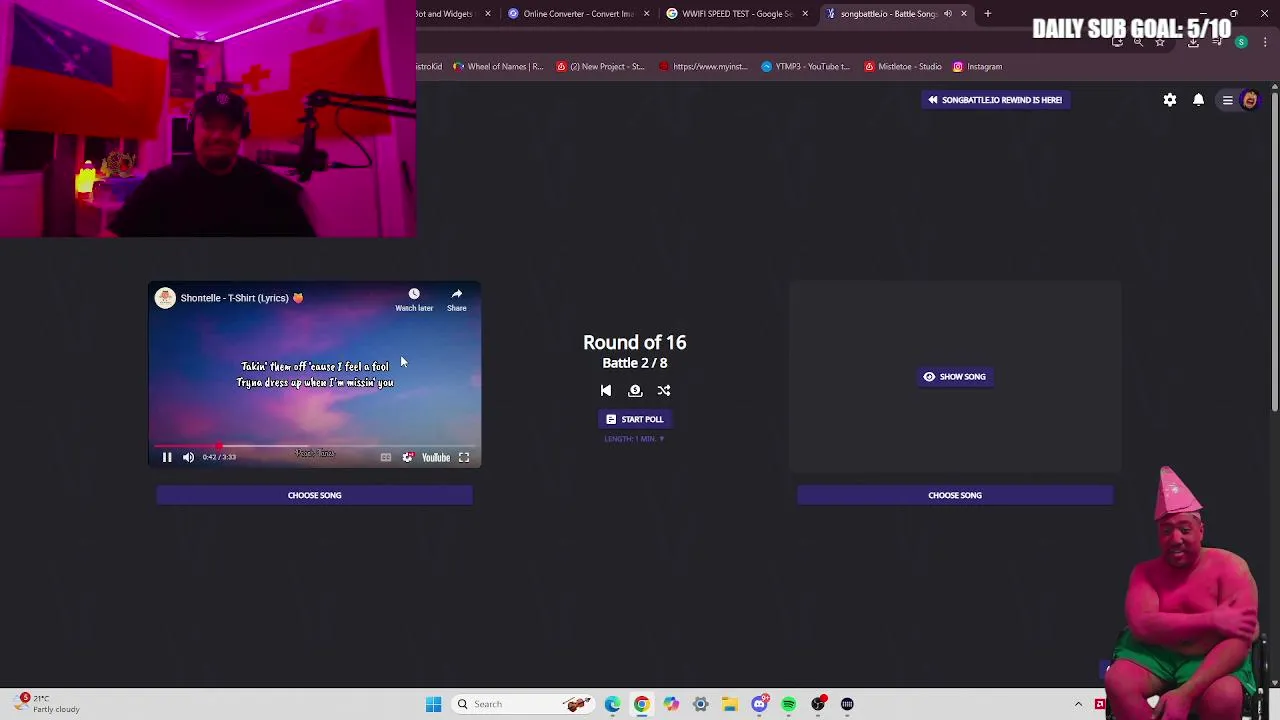Image resolution: width=1280 pixels, height=720 pixels.
Task: Open Discord from the taskbar
Action: pyautogui.click(x=759, y=704)
